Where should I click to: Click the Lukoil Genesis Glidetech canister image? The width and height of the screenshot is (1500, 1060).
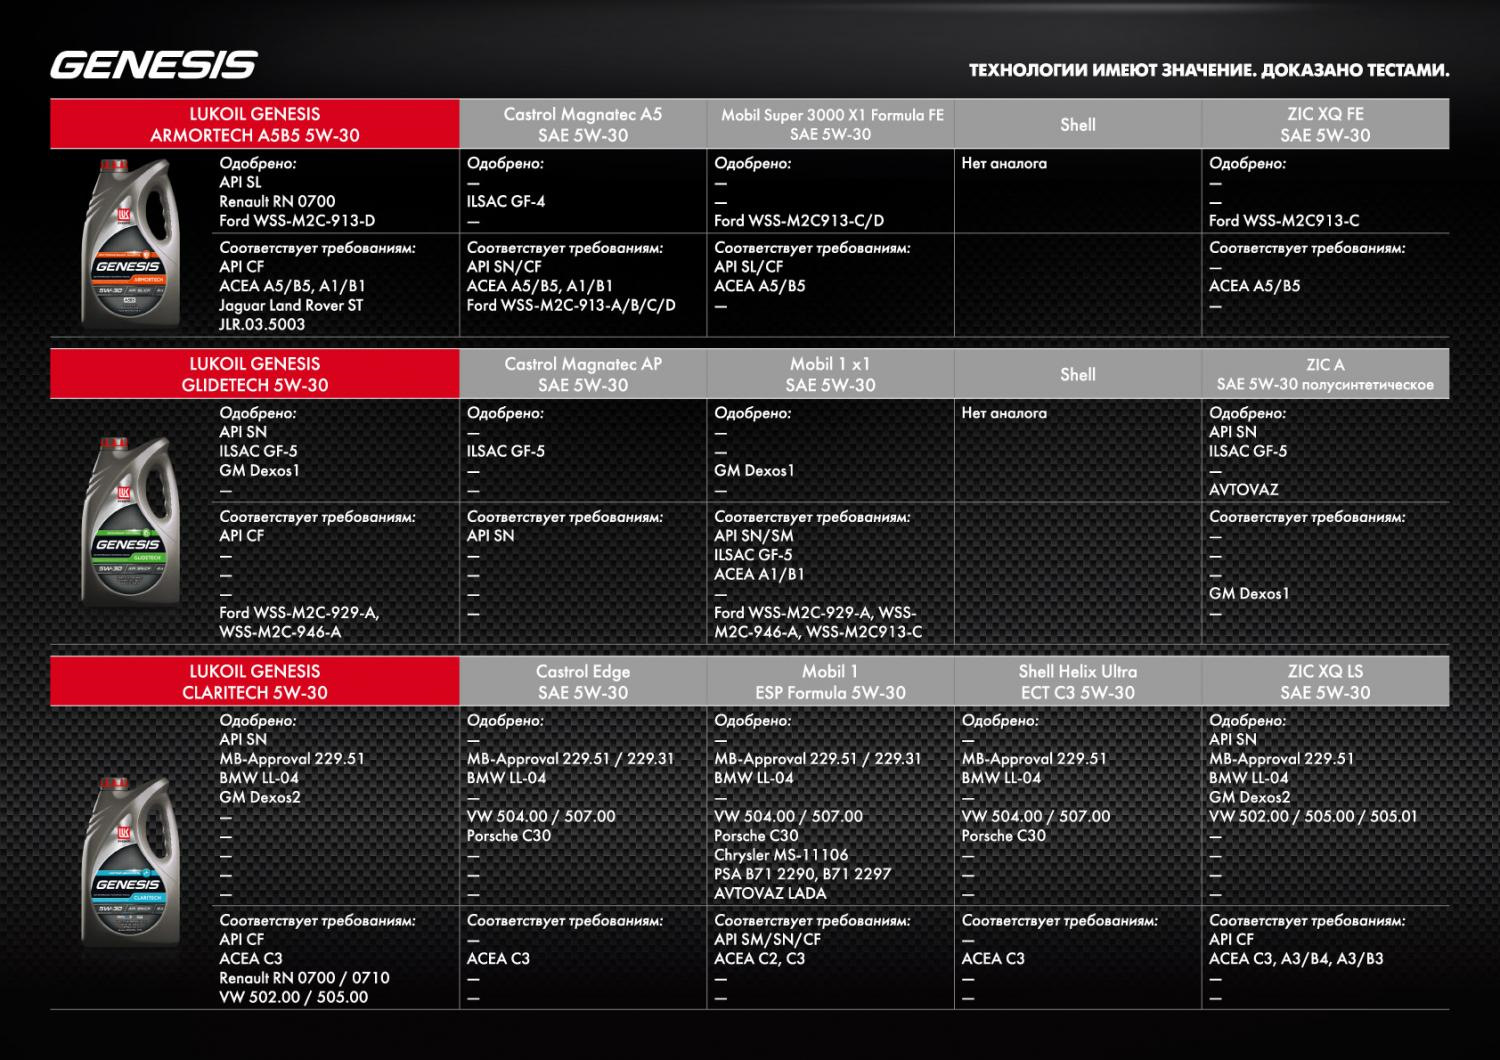click(x=130, y=522)
